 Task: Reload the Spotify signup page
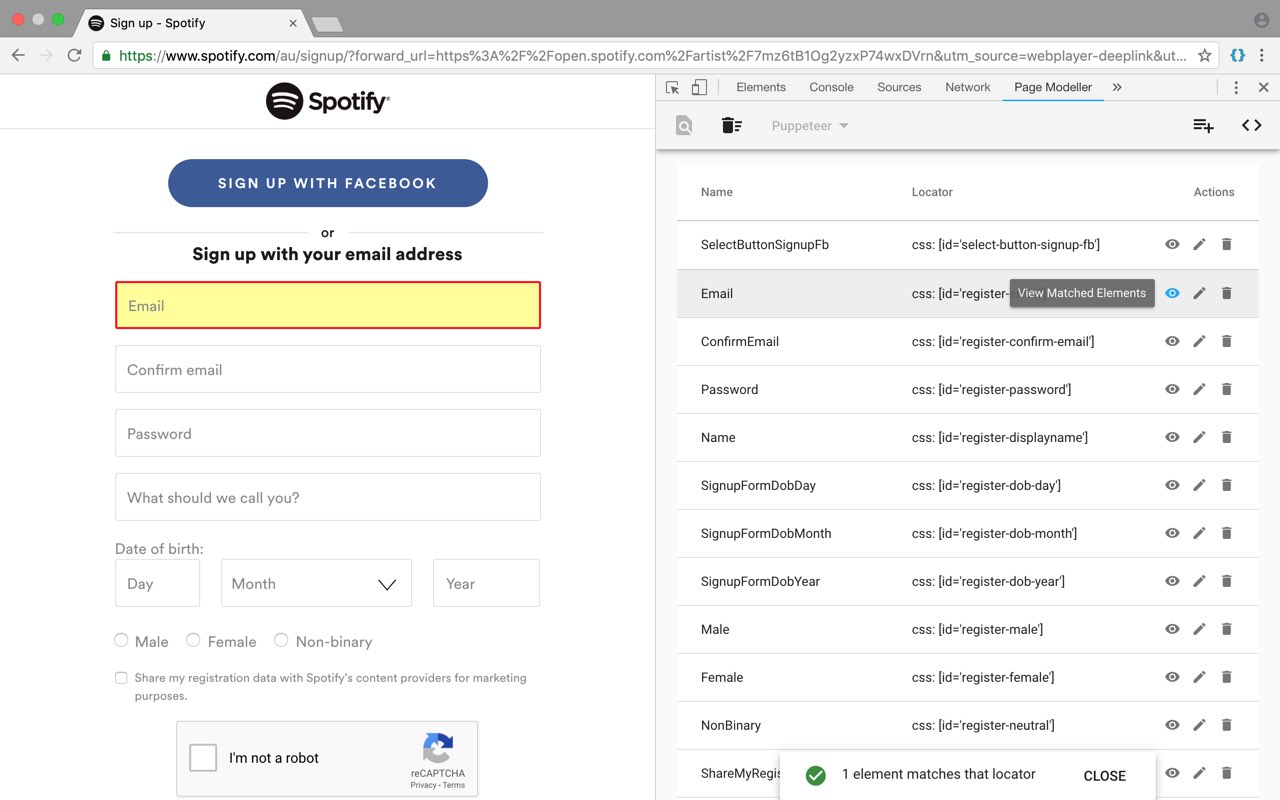click(74, 55)
